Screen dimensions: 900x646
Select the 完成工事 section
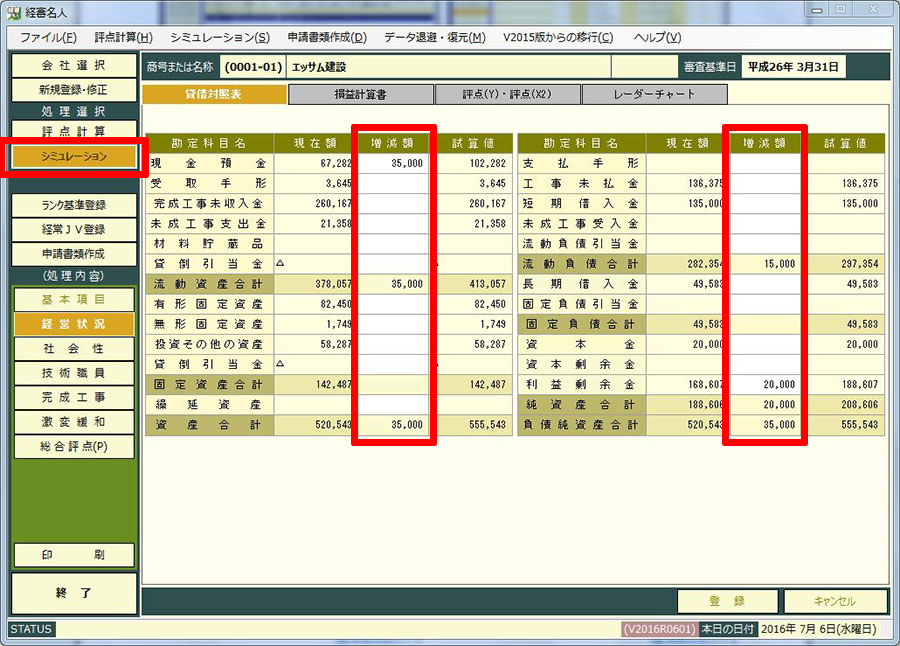73,397
